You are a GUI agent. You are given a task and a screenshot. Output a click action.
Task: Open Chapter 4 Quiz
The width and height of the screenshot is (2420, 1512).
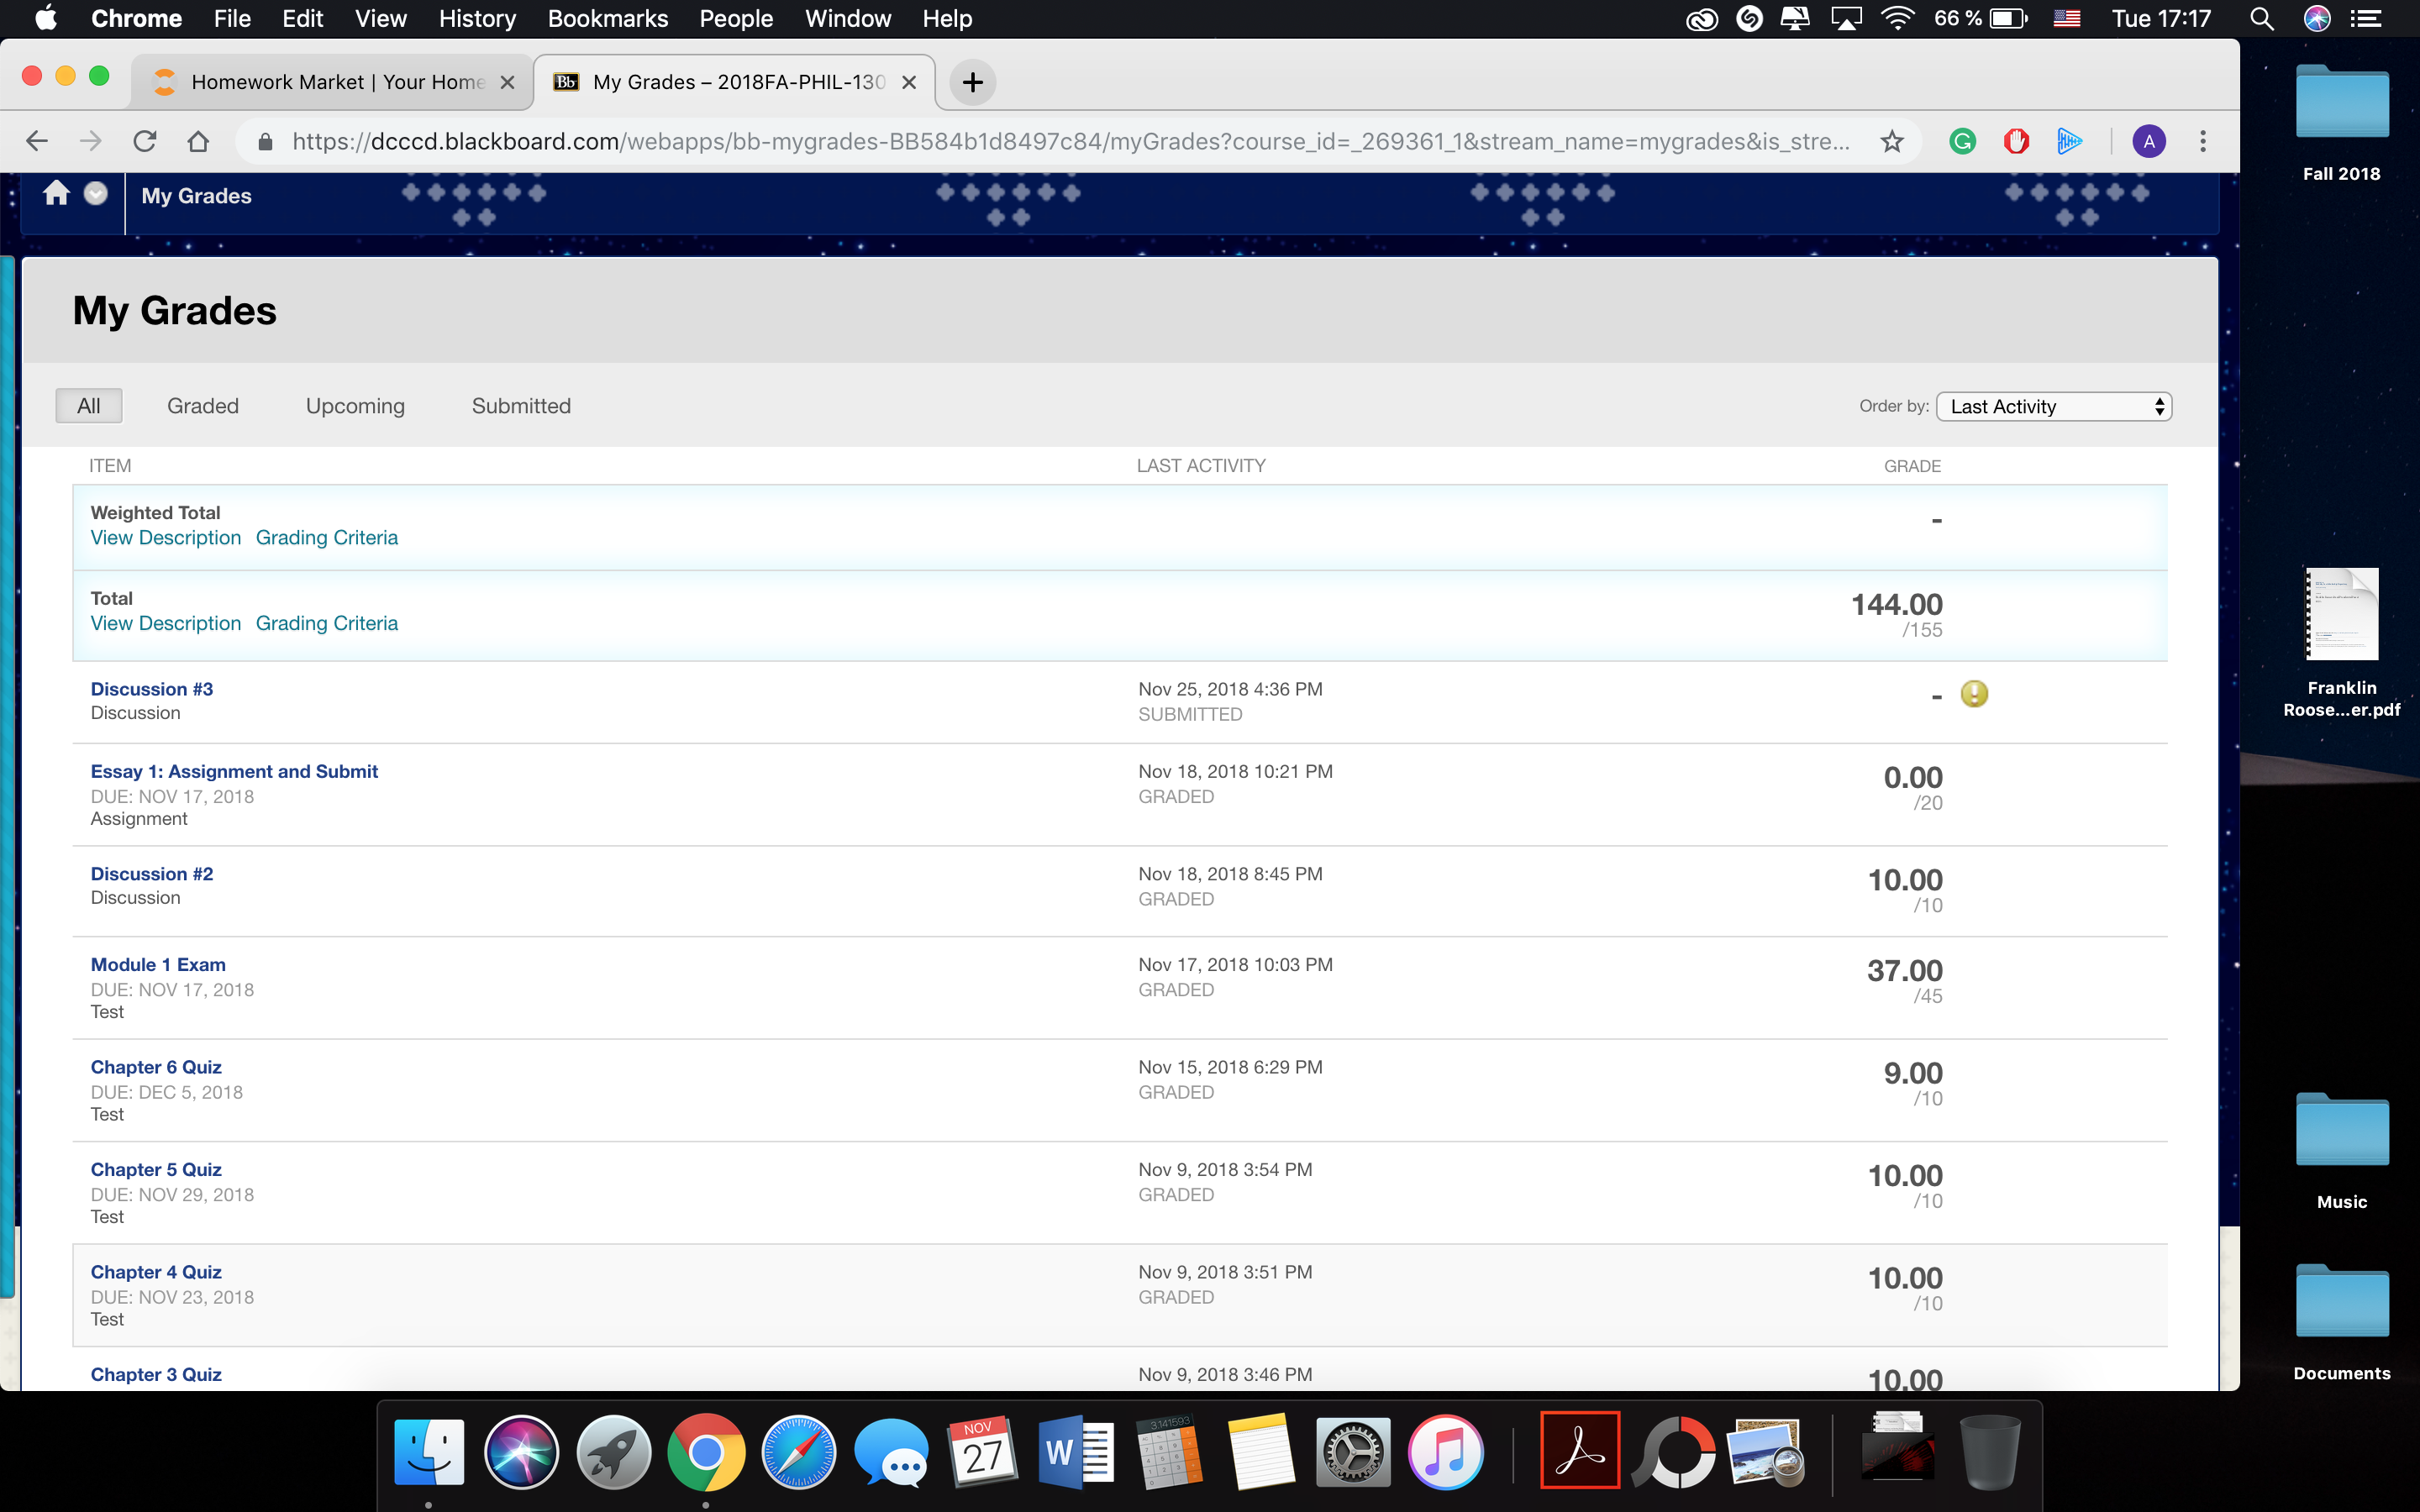tap(156, 1272)
